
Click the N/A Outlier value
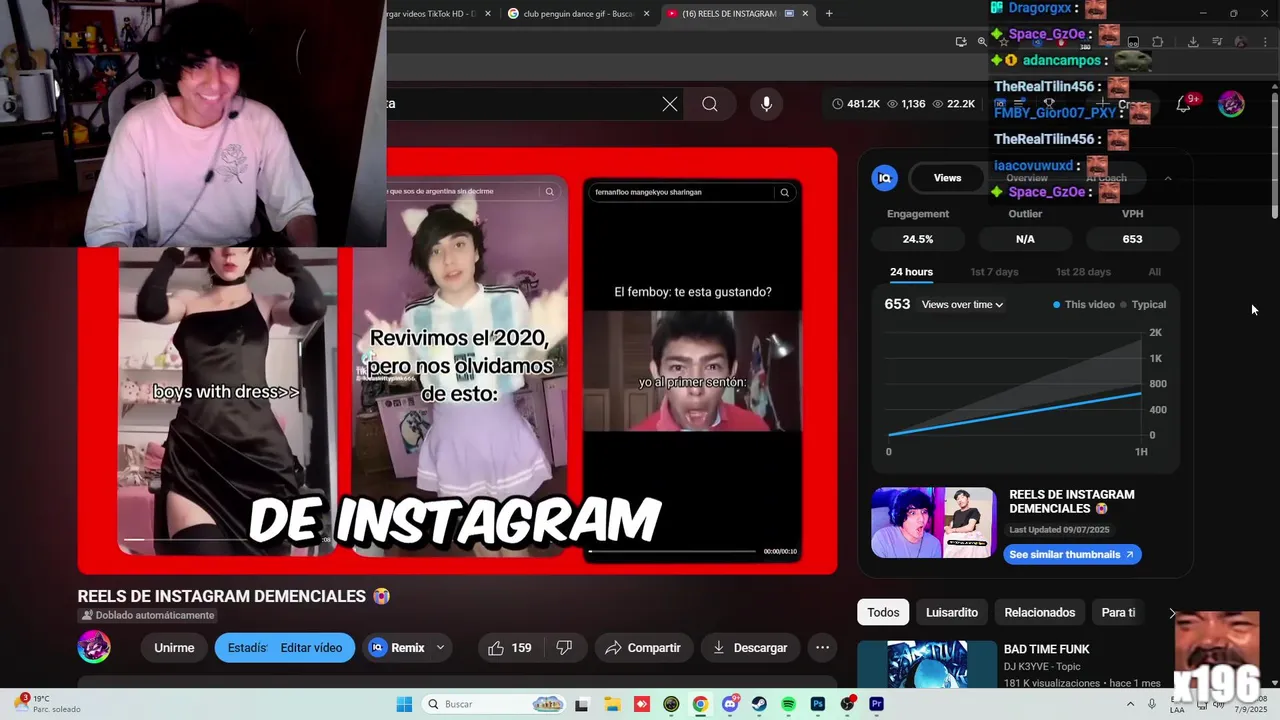1025,239
